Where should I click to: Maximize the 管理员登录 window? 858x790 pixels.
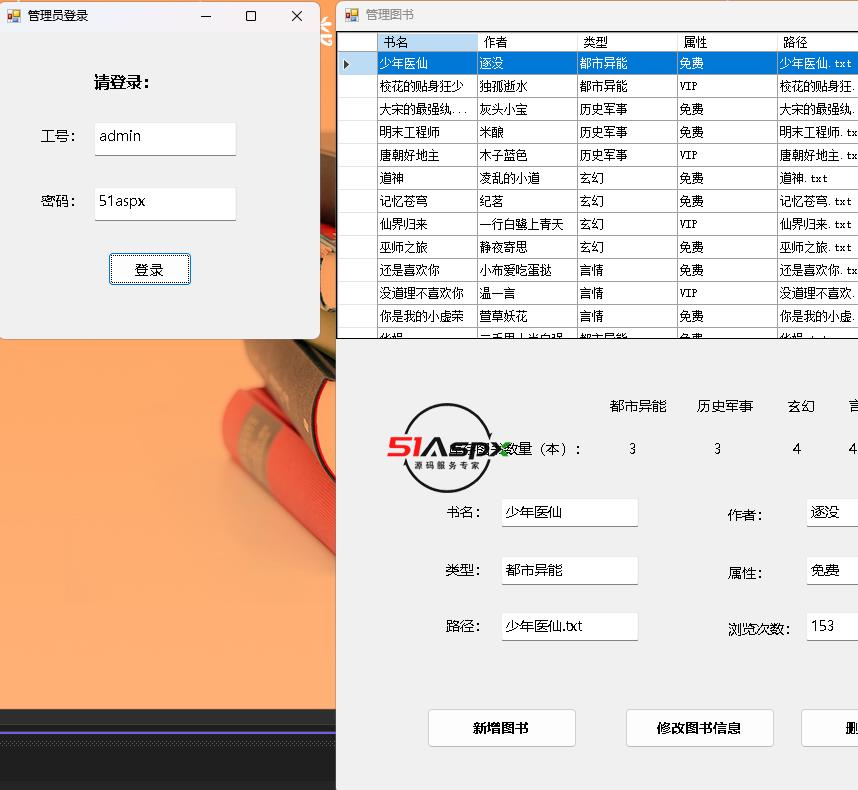click(x=251, y=16)
